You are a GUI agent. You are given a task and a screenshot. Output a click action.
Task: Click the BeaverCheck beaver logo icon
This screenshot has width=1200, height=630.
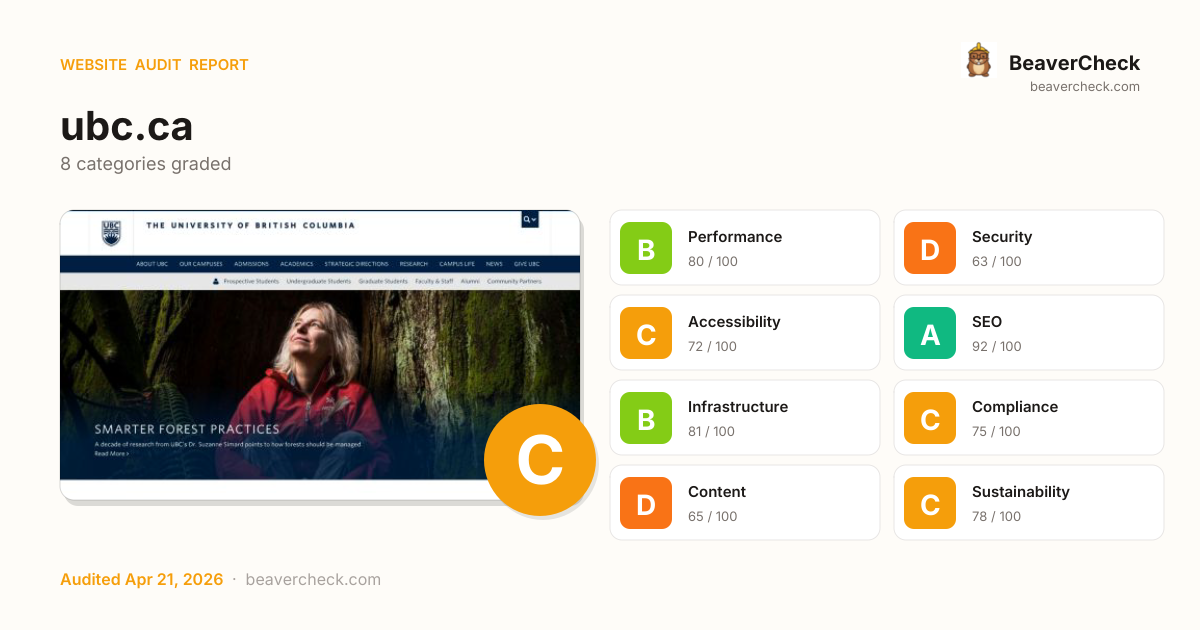(x=978, y=61)
